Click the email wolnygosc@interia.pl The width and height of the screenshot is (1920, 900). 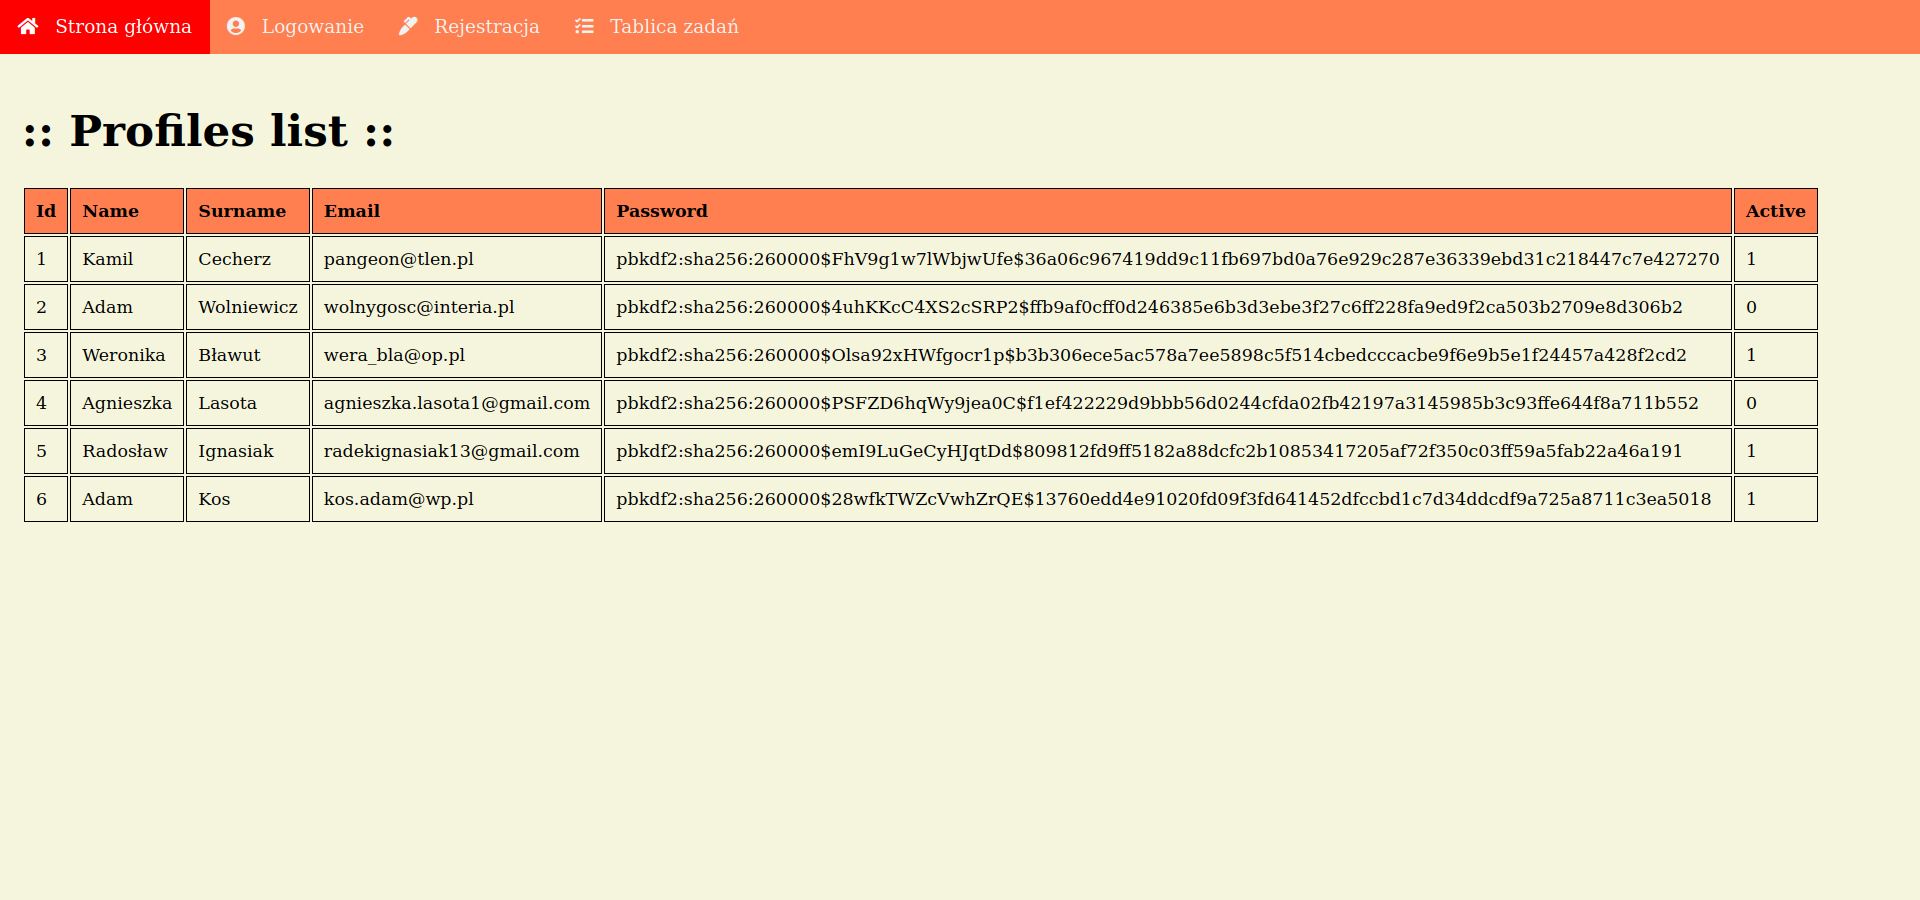coord(457,307)
